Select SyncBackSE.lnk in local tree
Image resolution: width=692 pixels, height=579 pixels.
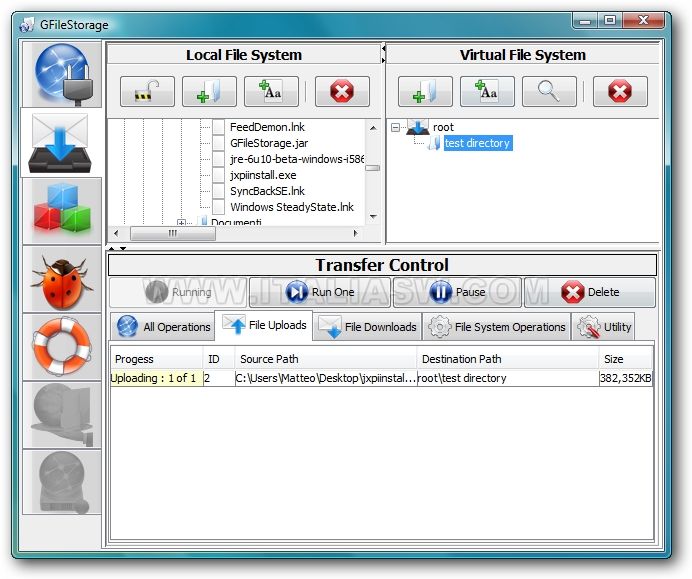(x=267, y=191)
